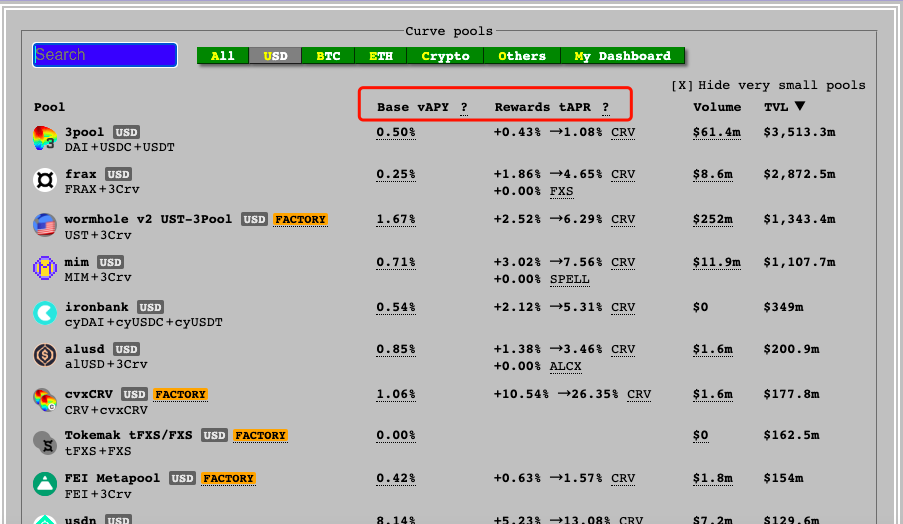Click the 3pool rainbow pool icon
Viewport: 903px width, 524px height.
click(44, 139)
